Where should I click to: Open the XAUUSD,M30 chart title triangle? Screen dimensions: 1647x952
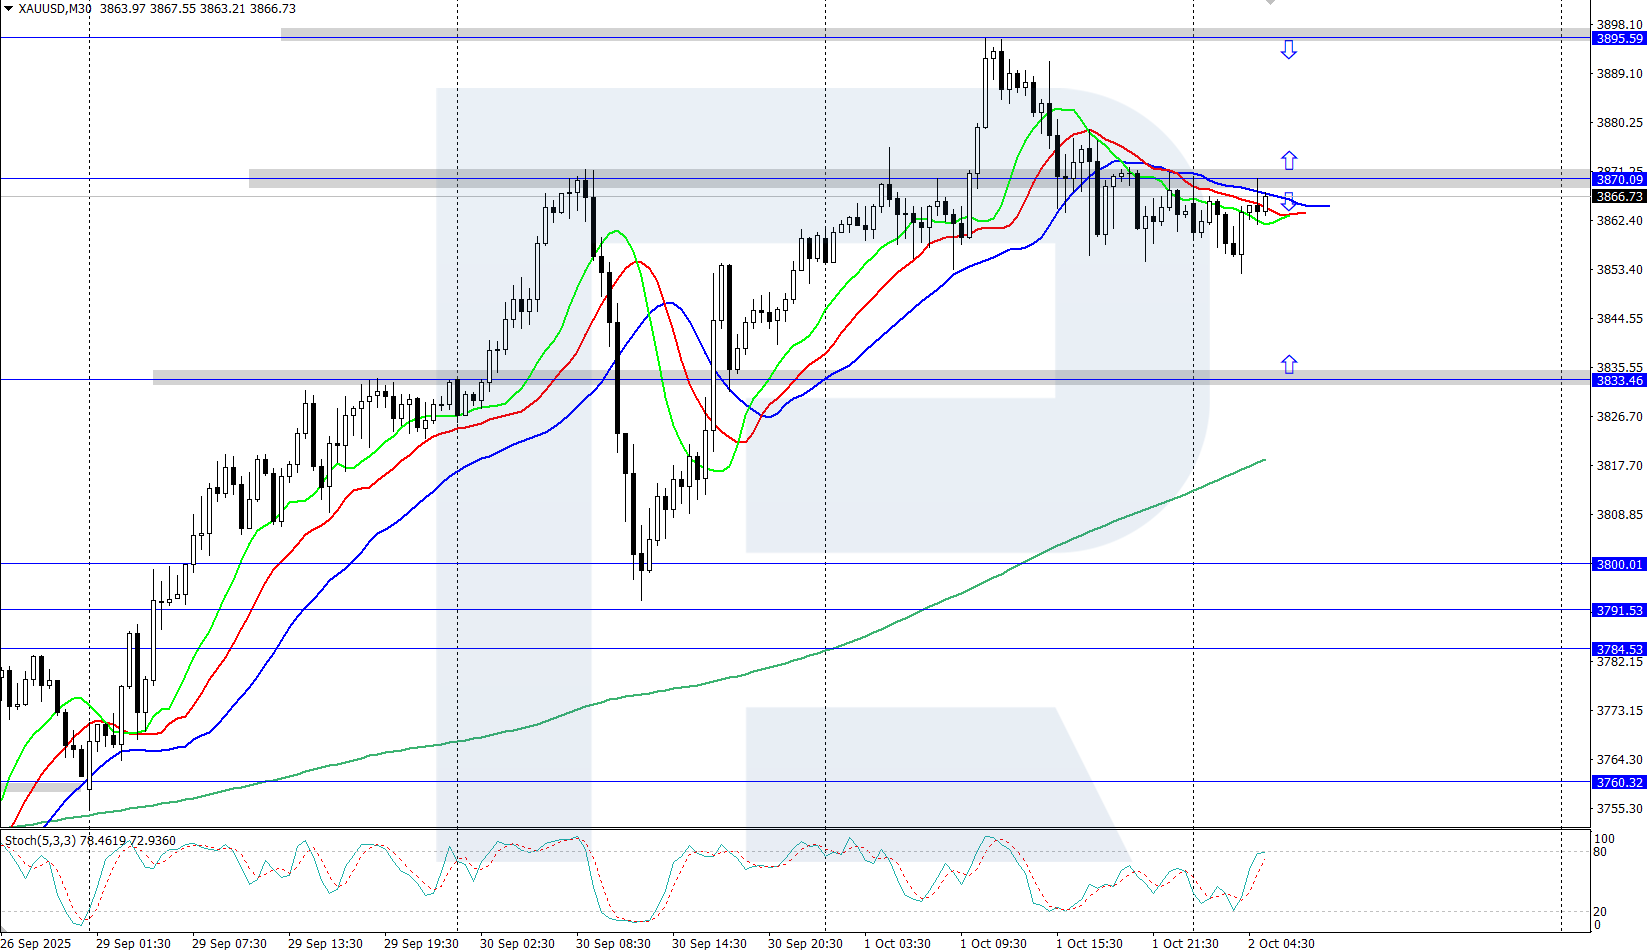[8, 9]
